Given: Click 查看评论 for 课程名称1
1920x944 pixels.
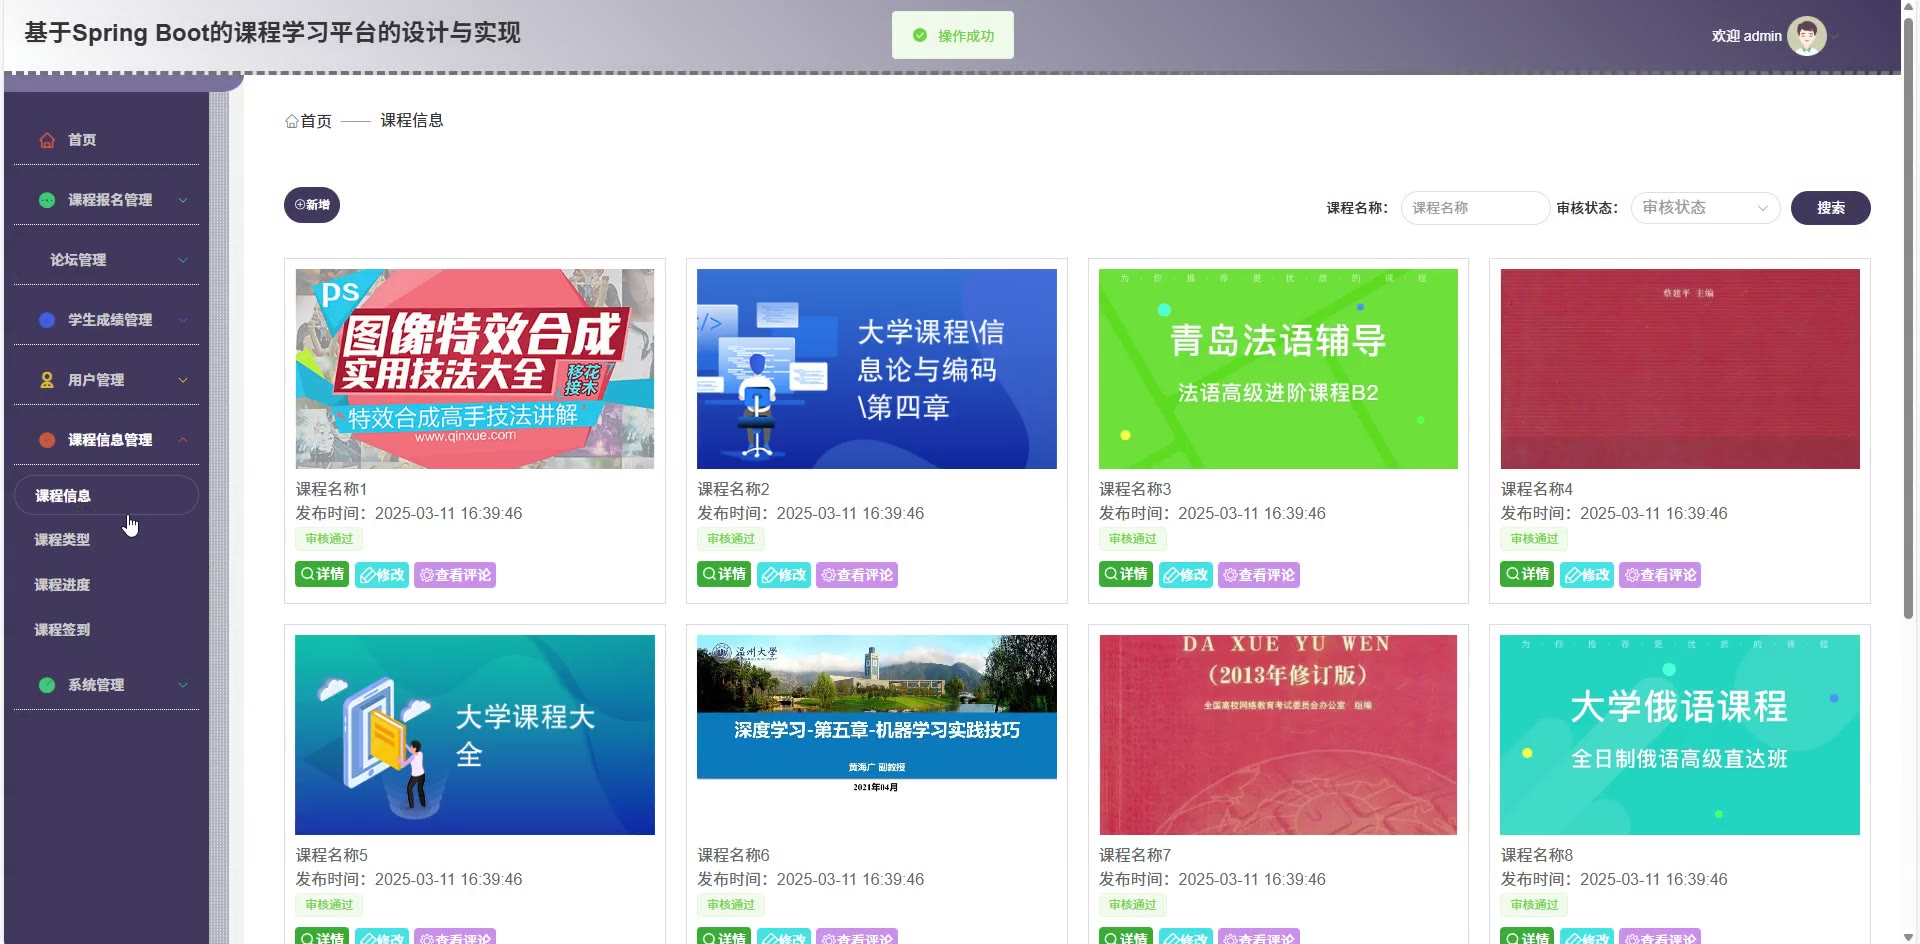Looking at the screenshot, I should 455,575.
